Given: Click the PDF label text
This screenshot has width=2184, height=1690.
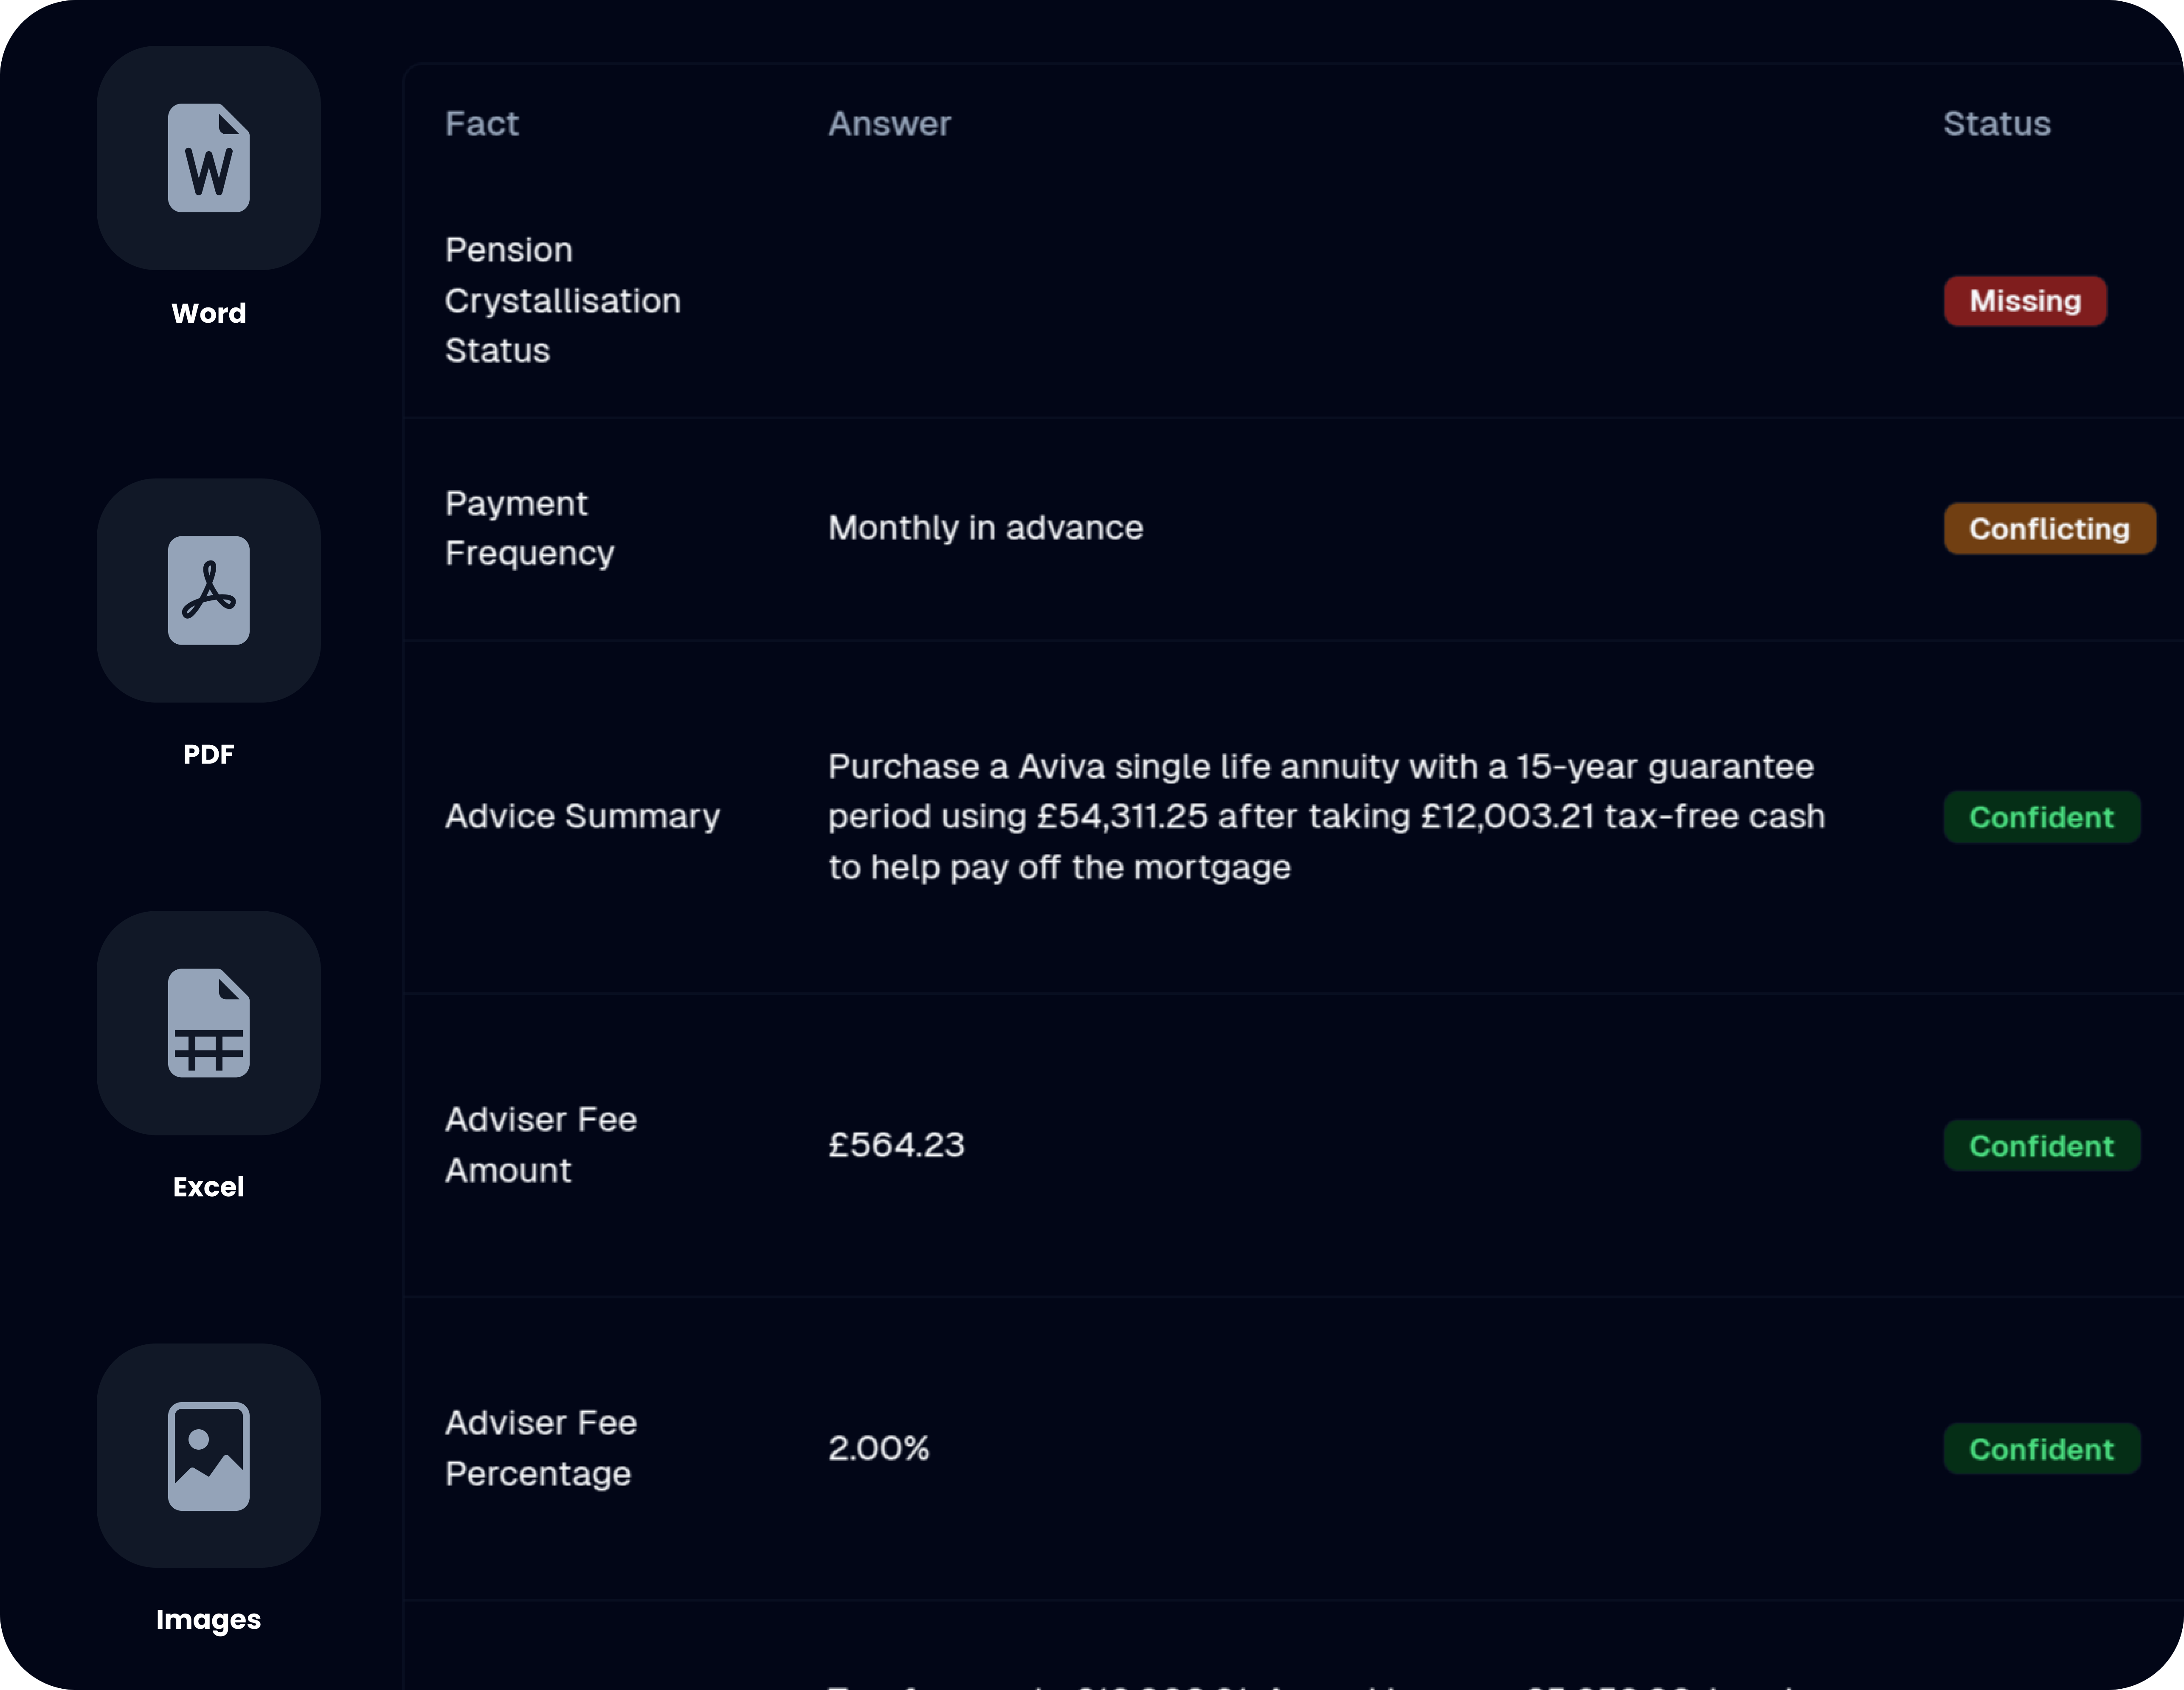Looking at the screenshot, I should (x=208, y=754).
